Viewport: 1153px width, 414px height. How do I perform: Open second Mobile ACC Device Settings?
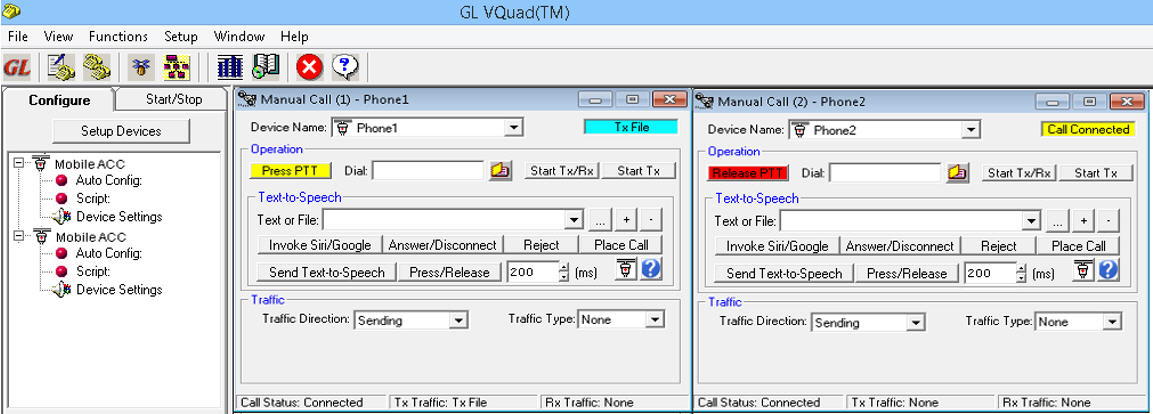119,290
